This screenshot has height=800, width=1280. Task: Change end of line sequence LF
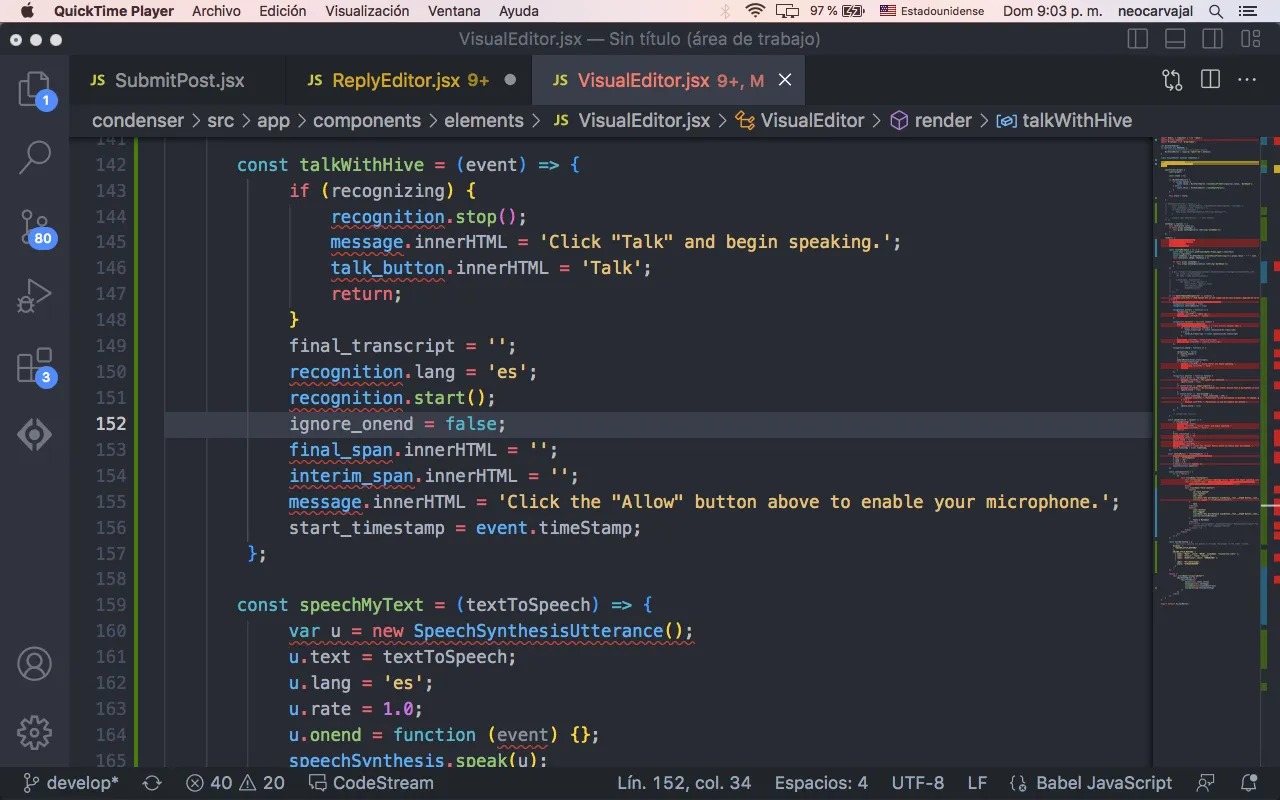pyautogui.click(x=977, y=783)
